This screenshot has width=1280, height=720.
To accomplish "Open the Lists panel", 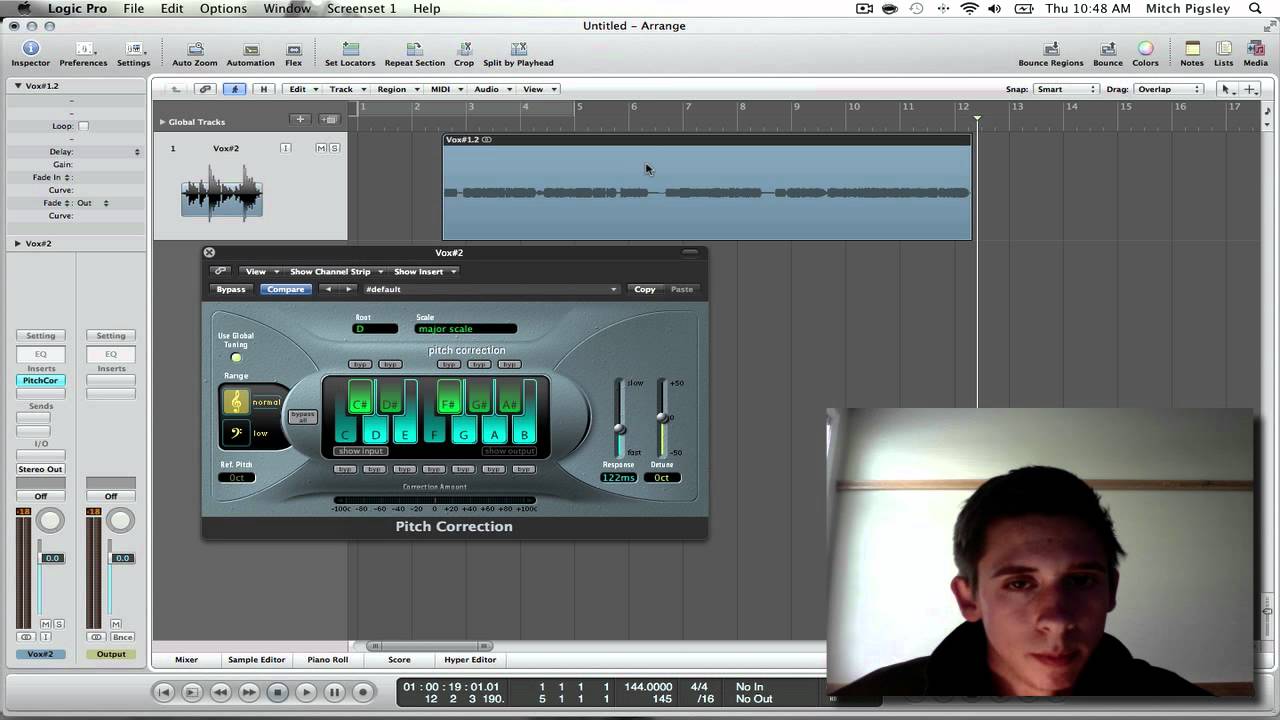I will click(x=1224, y=54).
